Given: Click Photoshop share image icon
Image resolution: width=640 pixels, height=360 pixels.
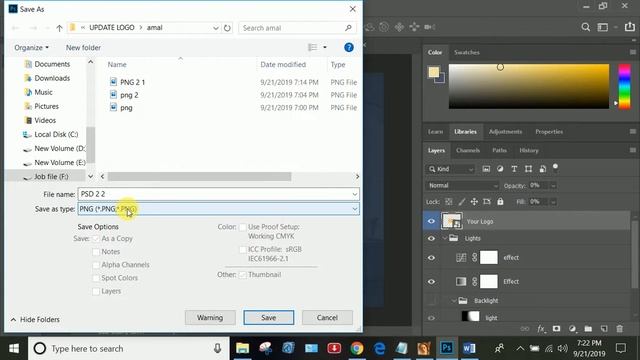Looking at the screenshot, I should [630, 27].
